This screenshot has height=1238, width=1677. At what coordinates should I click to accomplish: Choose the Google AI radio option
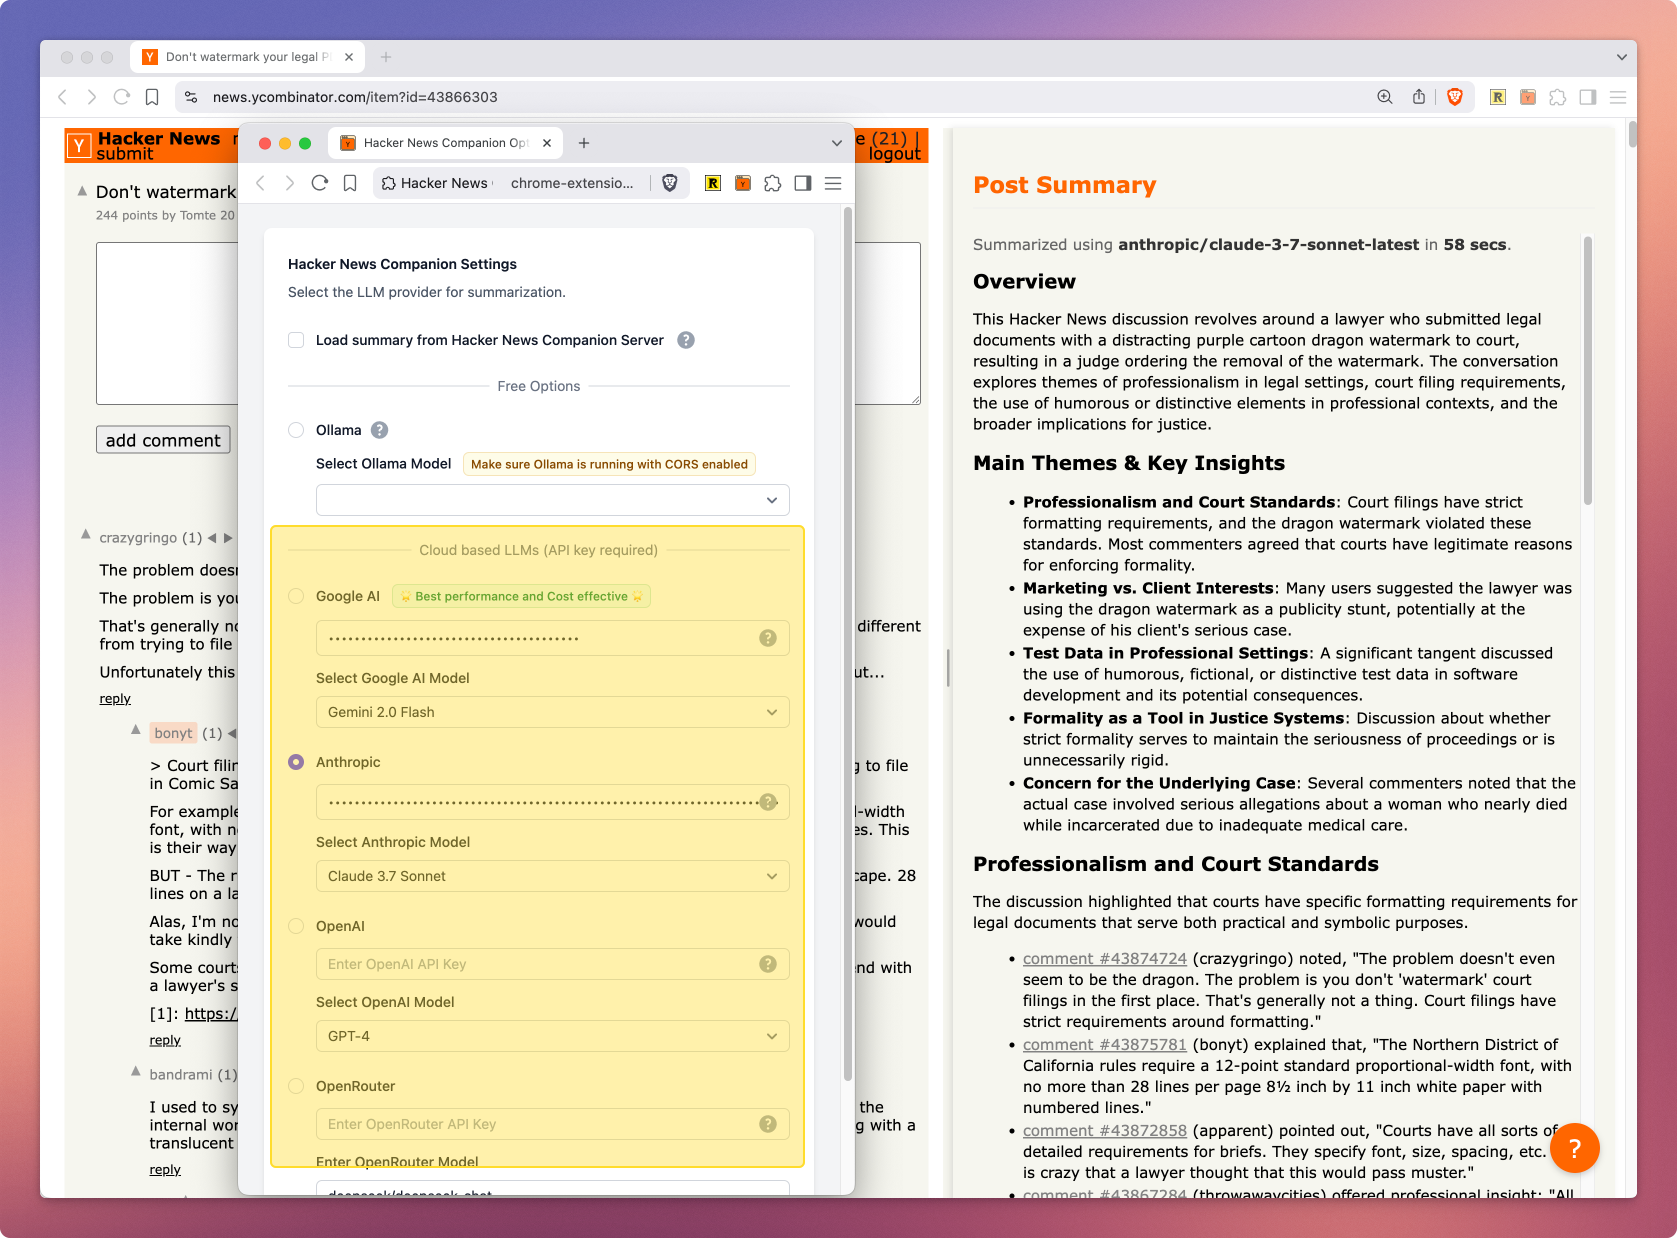(296, 596)
